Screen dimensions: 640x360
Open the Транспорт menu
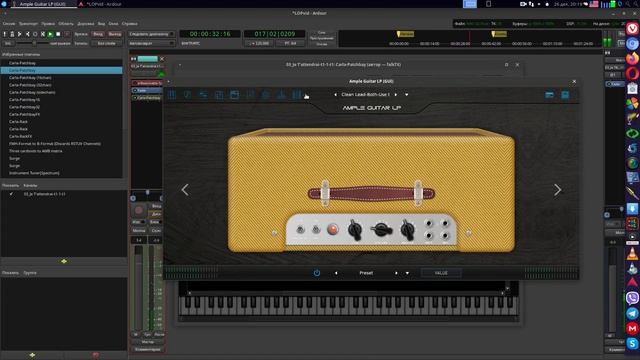tap(28, 24)
